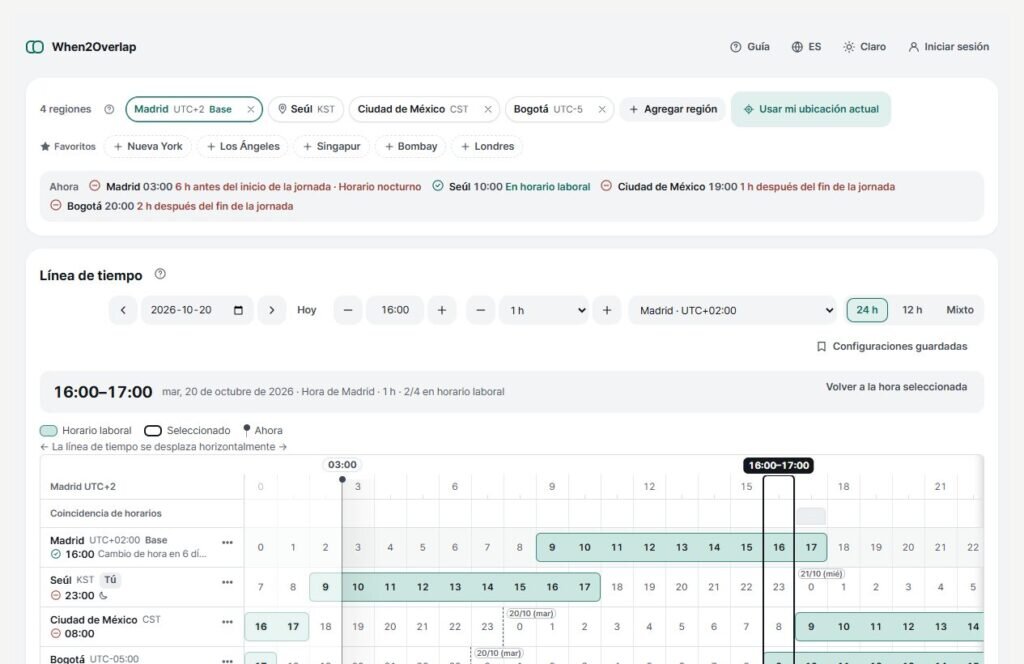Increase the 1 h duration
Screen dimensions: 1024x664
tap(607, 310)
